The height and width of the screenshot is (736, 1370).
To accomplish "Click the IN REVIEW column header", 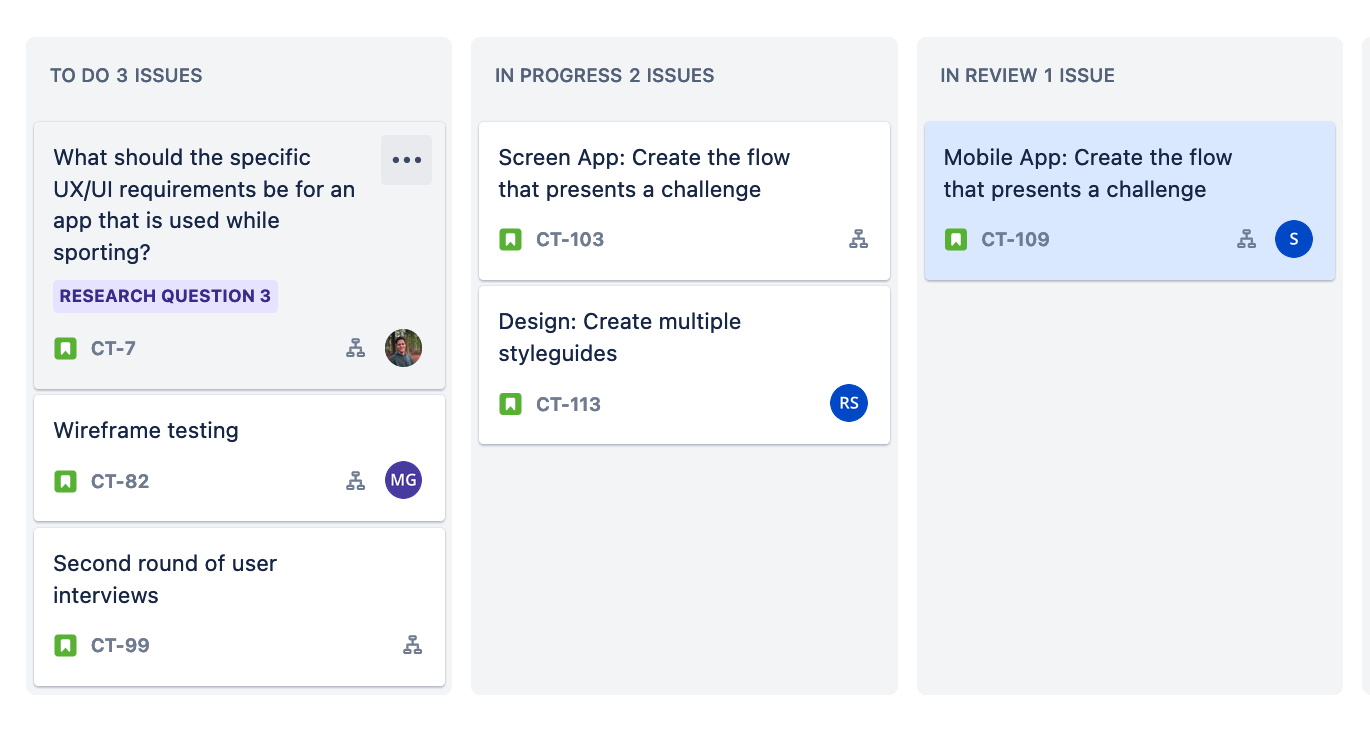I will [1027, 75].
